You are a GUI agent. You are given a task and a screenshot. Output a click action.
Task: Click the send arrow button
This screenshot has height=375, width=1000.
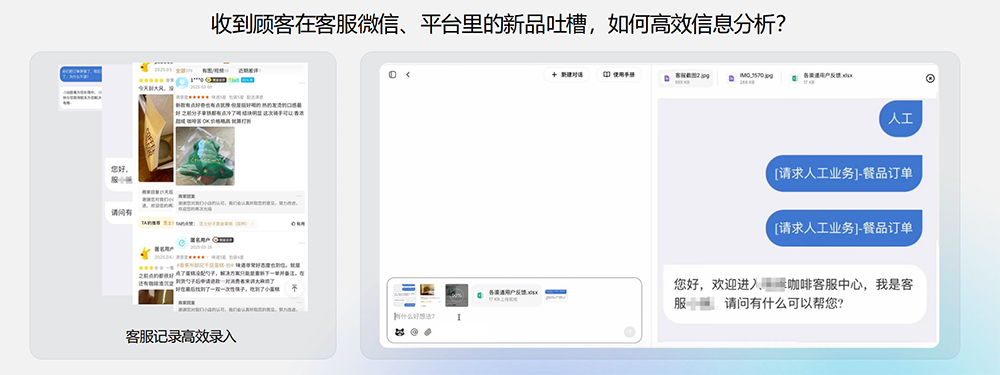tap(629, 332)
